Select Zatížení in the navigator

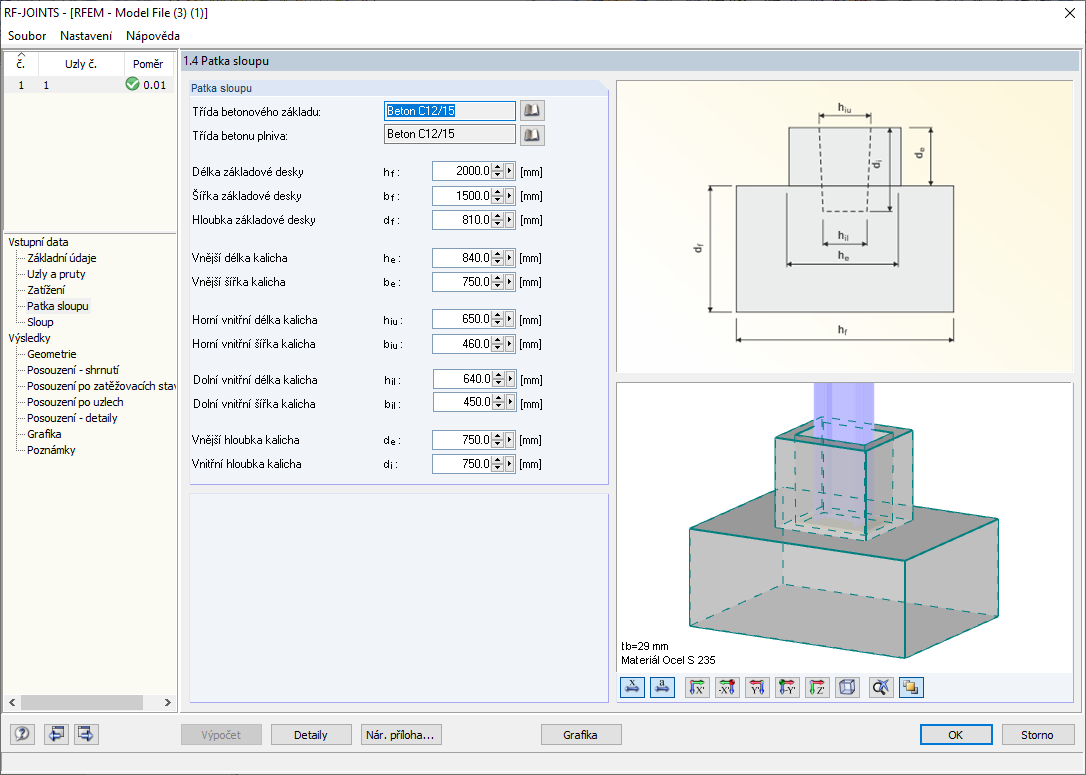click(46, 290)
